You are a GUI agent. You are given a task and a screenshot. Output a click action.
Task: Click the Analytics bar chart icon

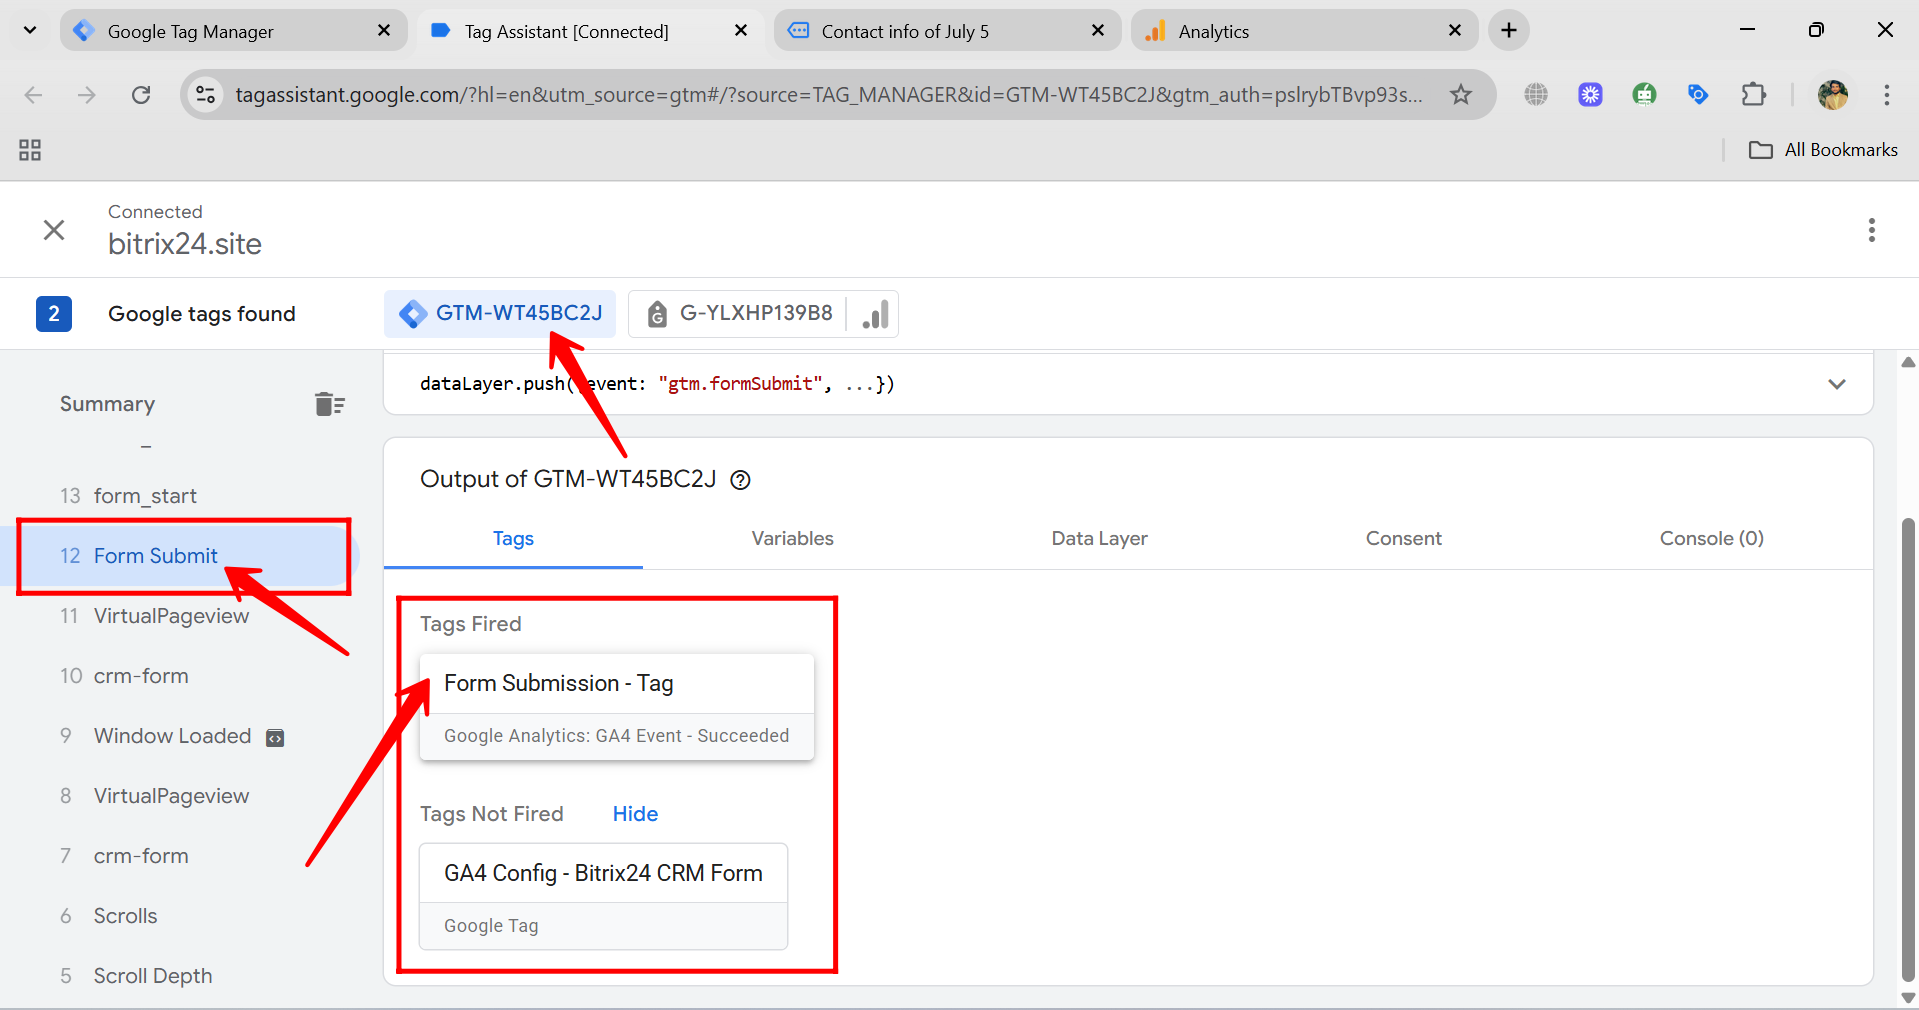tap(875, 314)
